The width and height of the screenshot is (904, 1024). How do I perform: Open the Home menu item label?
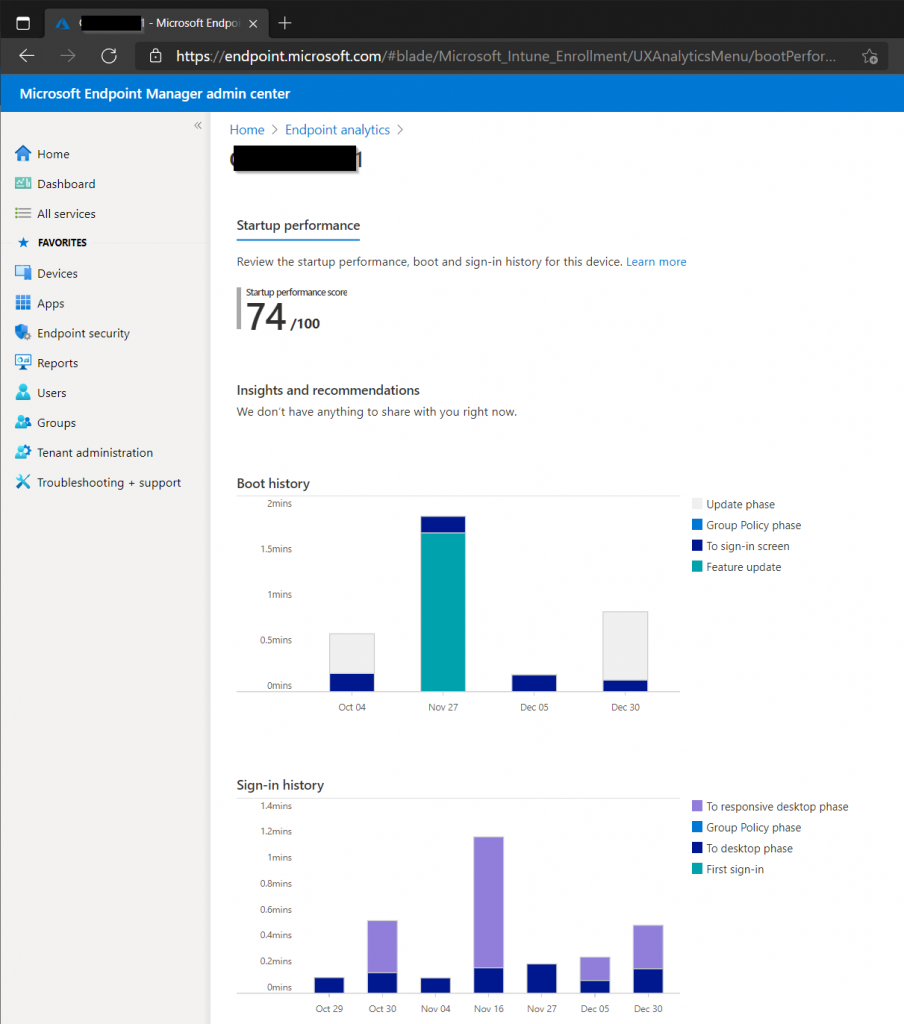click(53, 154)
